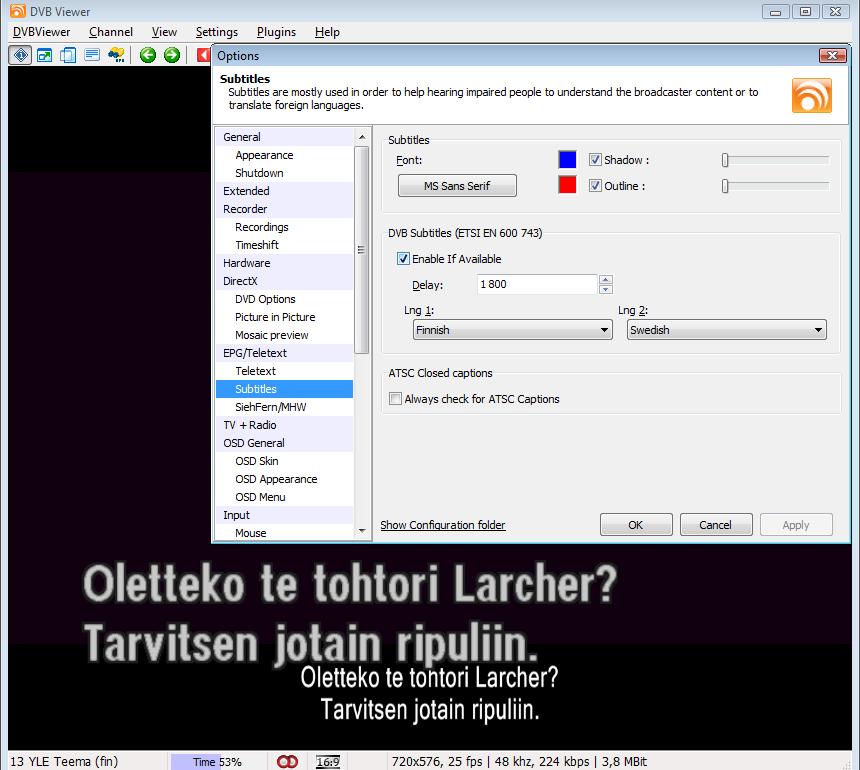Open the Show Configuration folder link
Screen dimensions: 860x770
click(x=442, y=525)
